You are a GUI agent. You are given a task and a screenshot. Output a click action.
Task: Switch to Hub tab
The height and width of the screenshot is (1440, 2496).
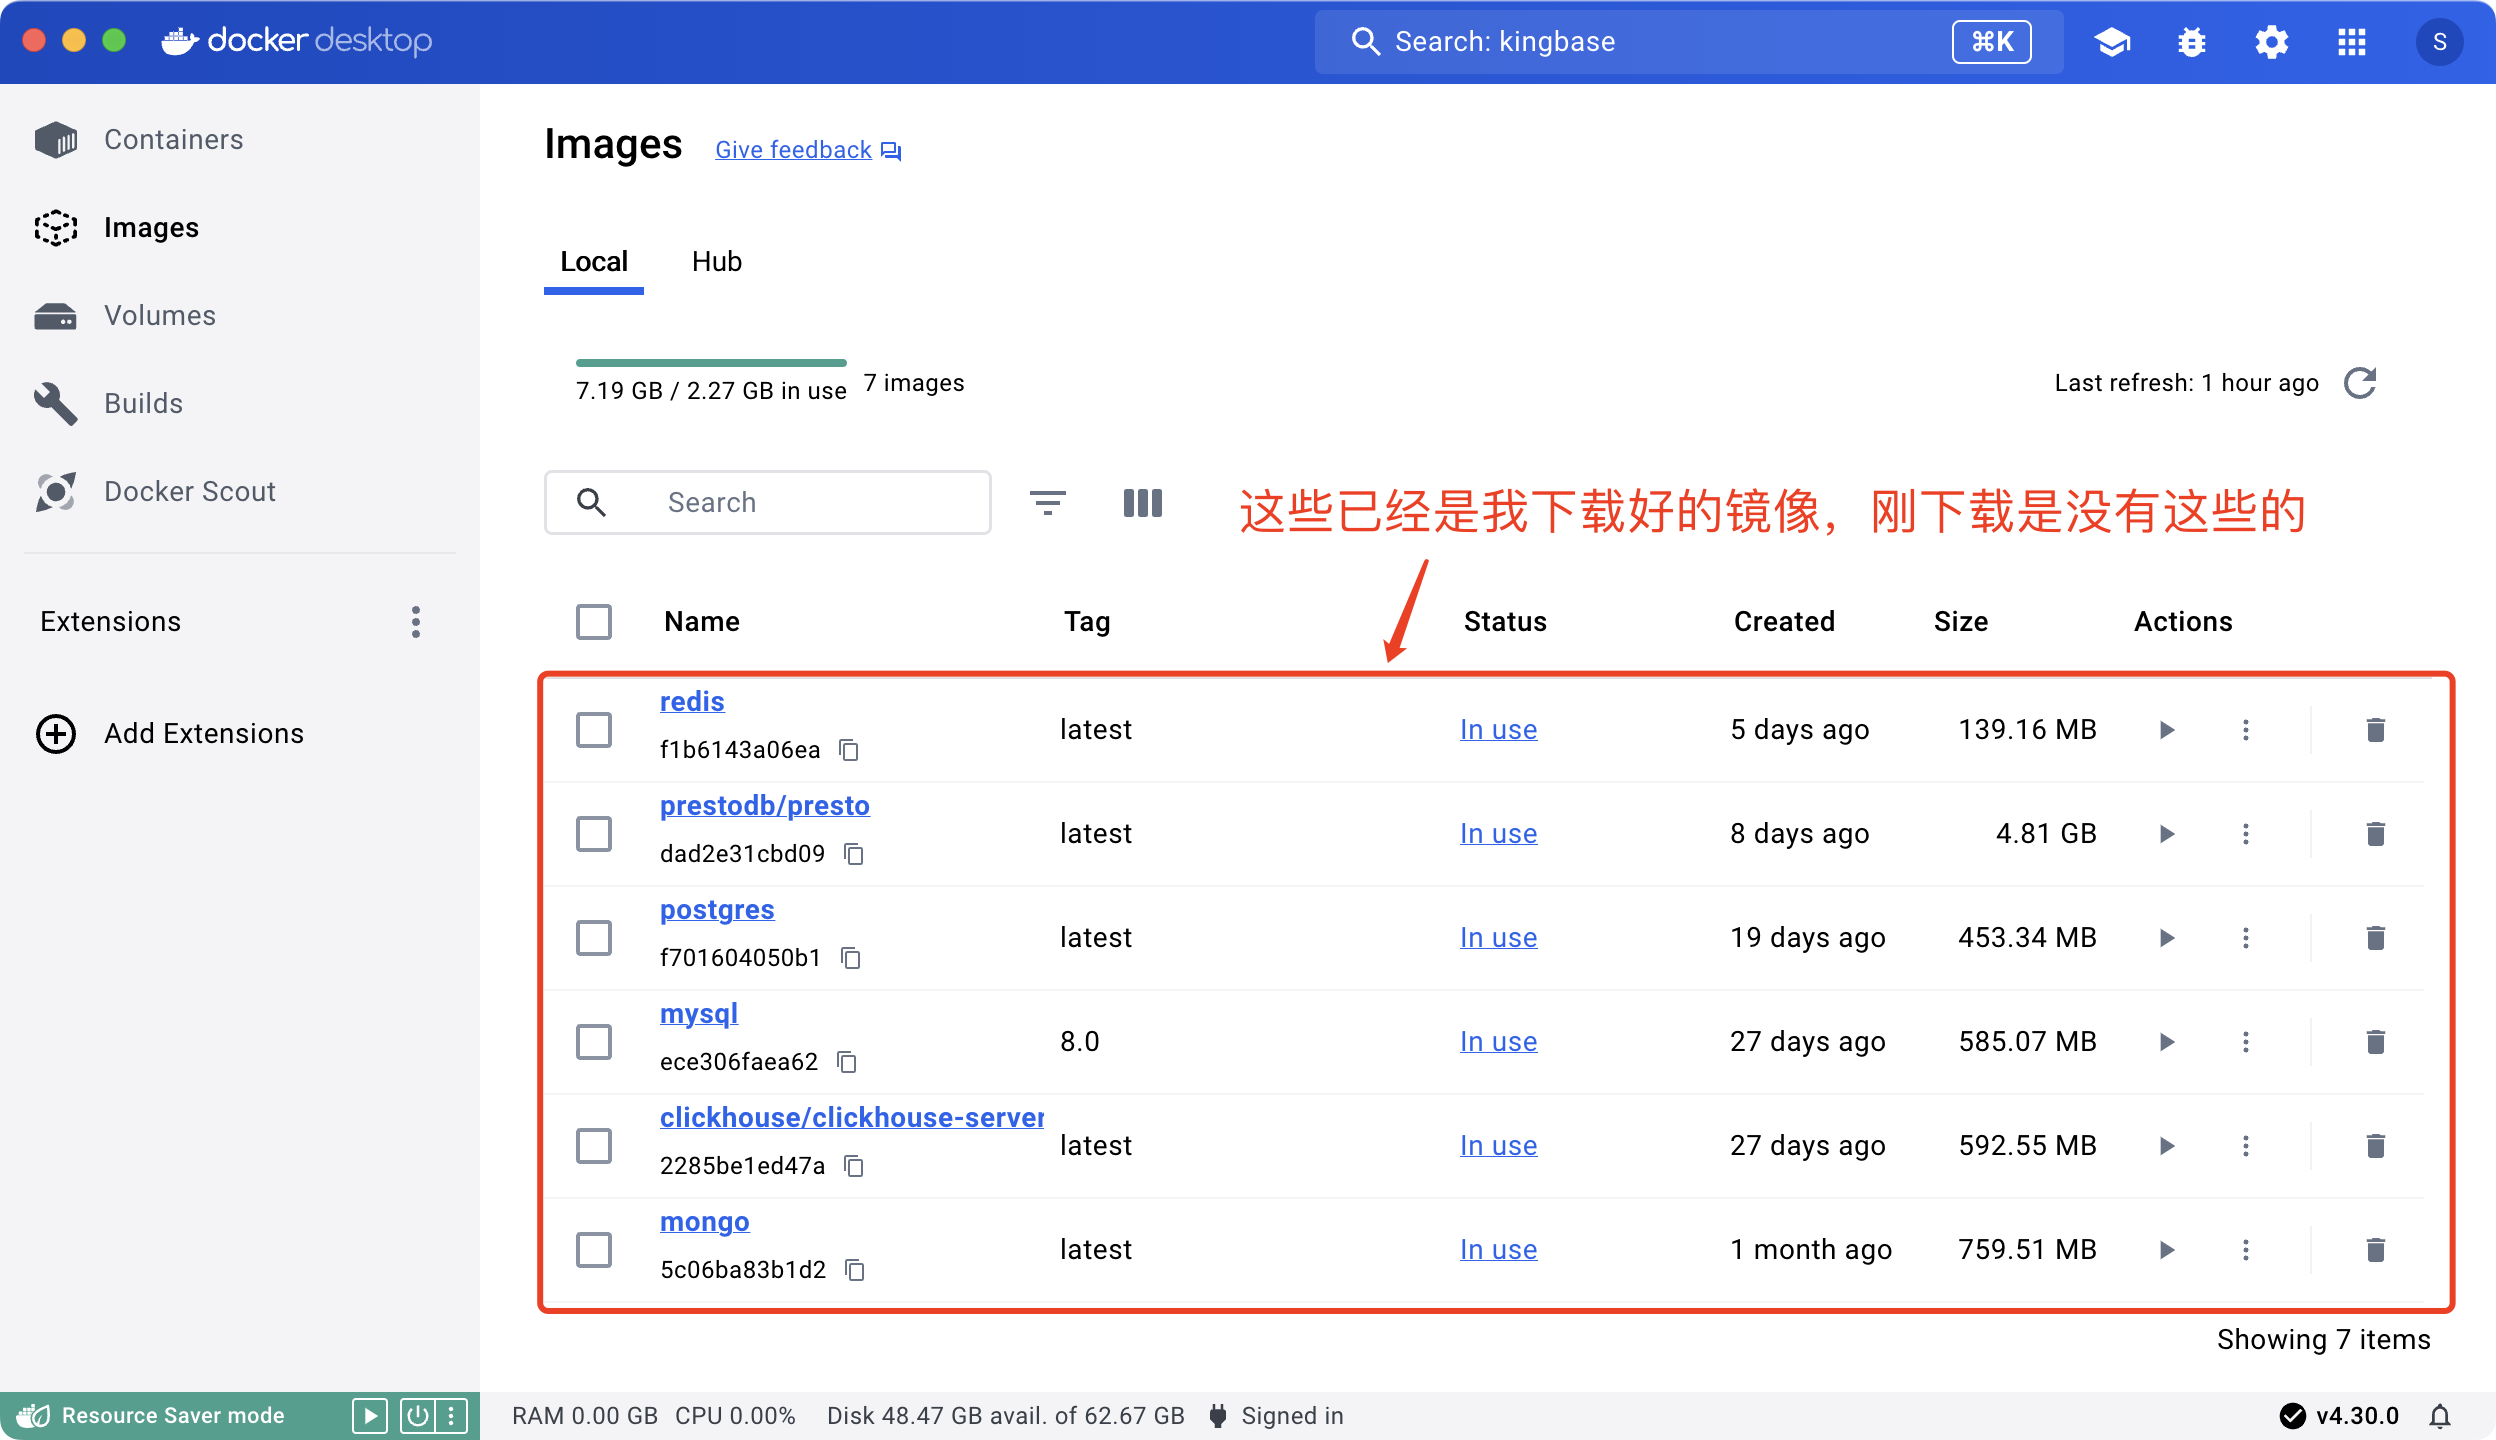[717, 261]
